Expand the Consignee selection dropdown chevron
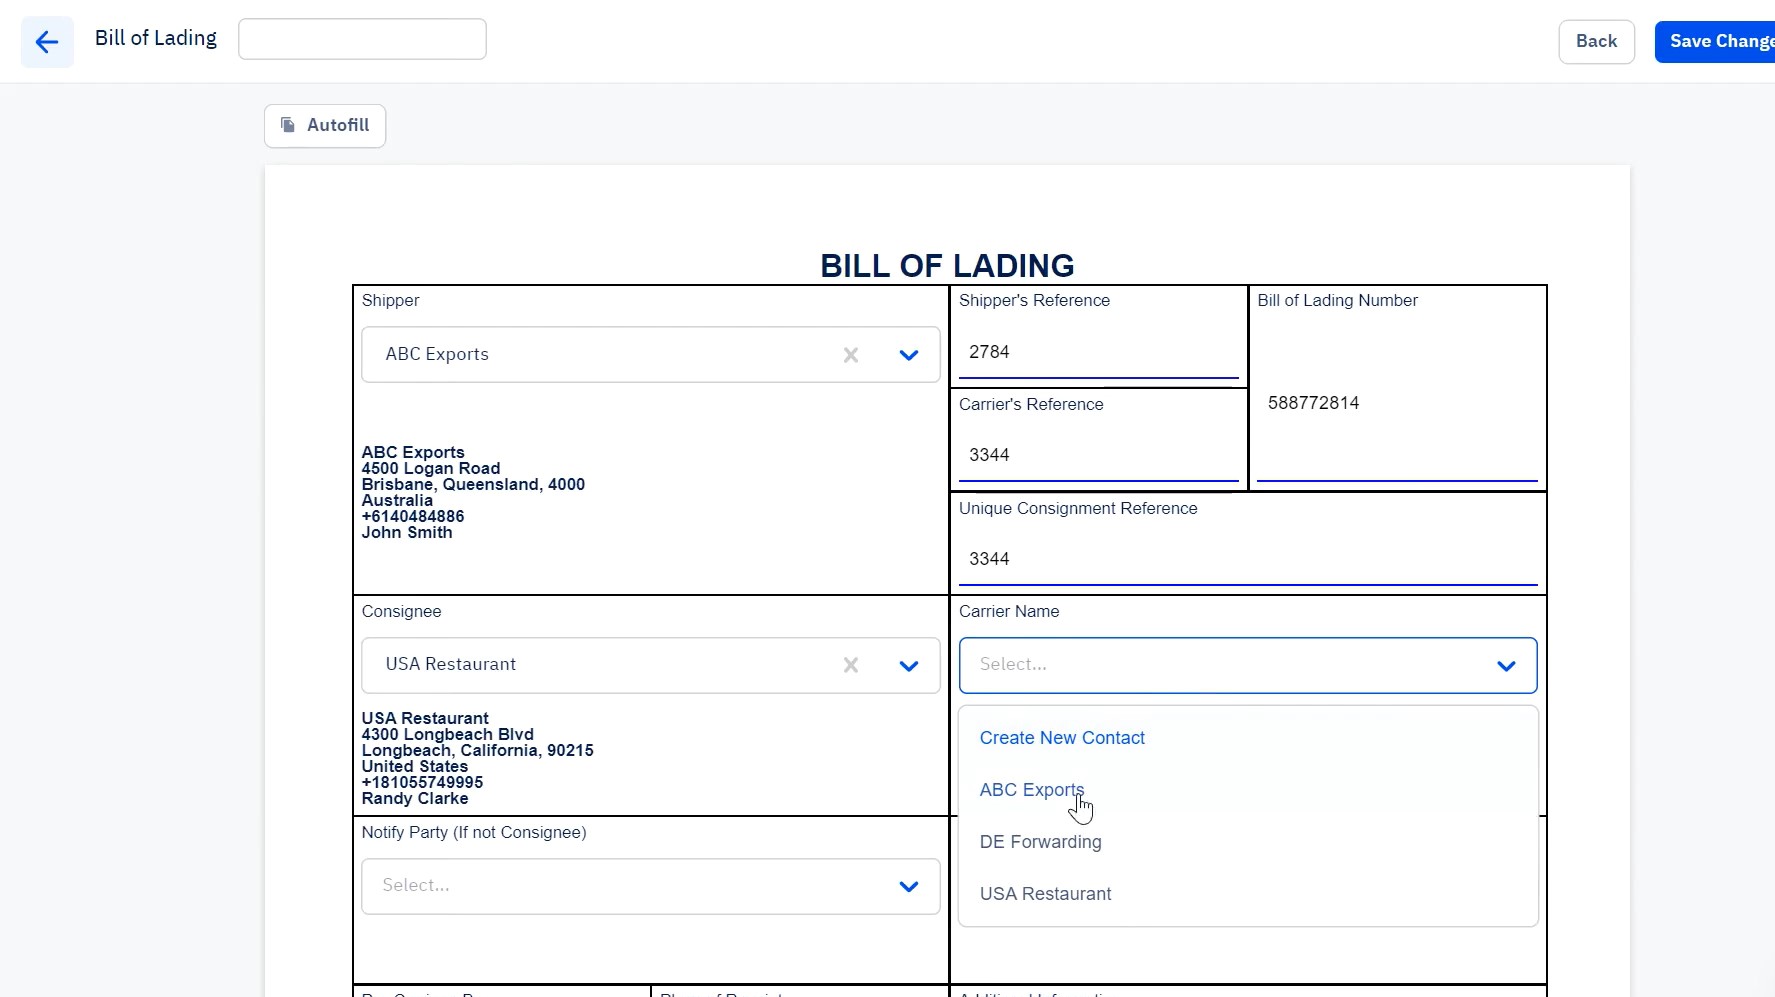This screenshot has height=997, width=1775. point(908,665)
